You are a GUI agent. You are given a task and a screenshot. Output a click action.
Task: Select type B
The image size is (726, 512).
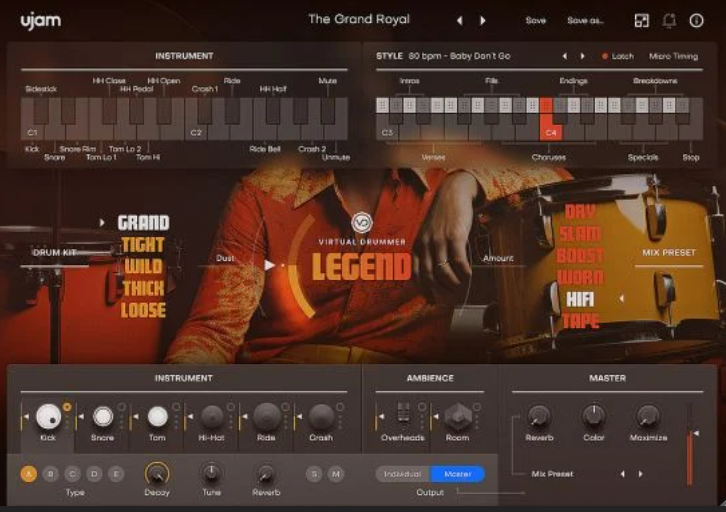pos(50,474)
